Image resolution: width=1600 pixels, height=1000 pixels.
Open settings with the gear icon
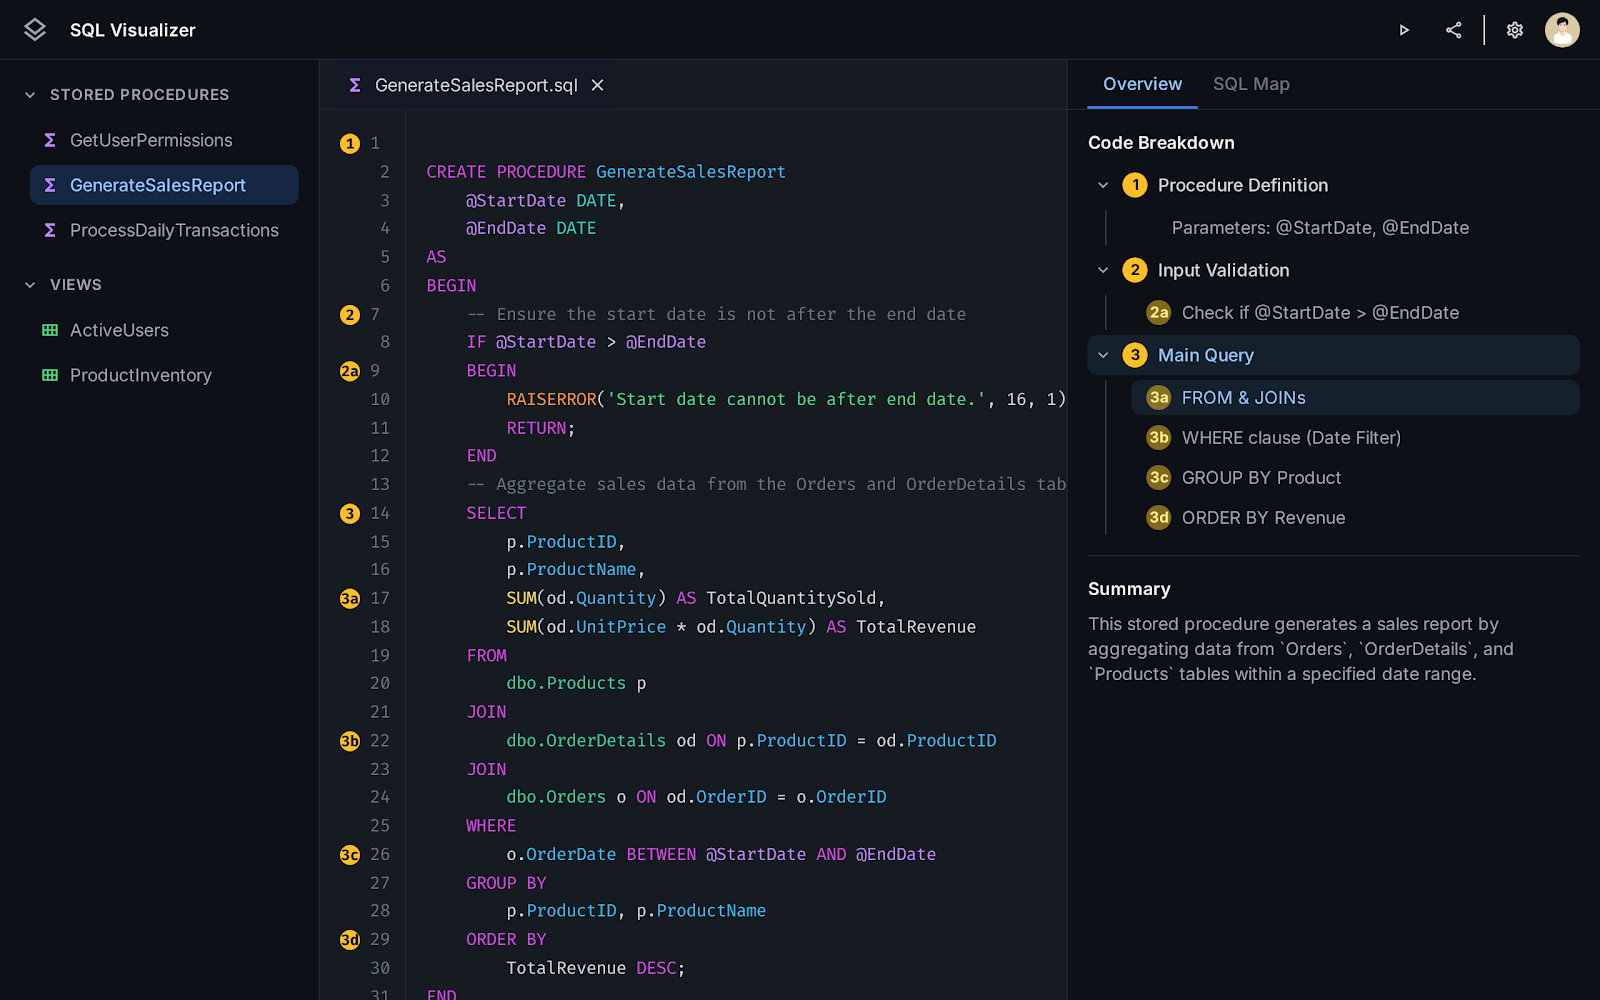[1514, 30]
